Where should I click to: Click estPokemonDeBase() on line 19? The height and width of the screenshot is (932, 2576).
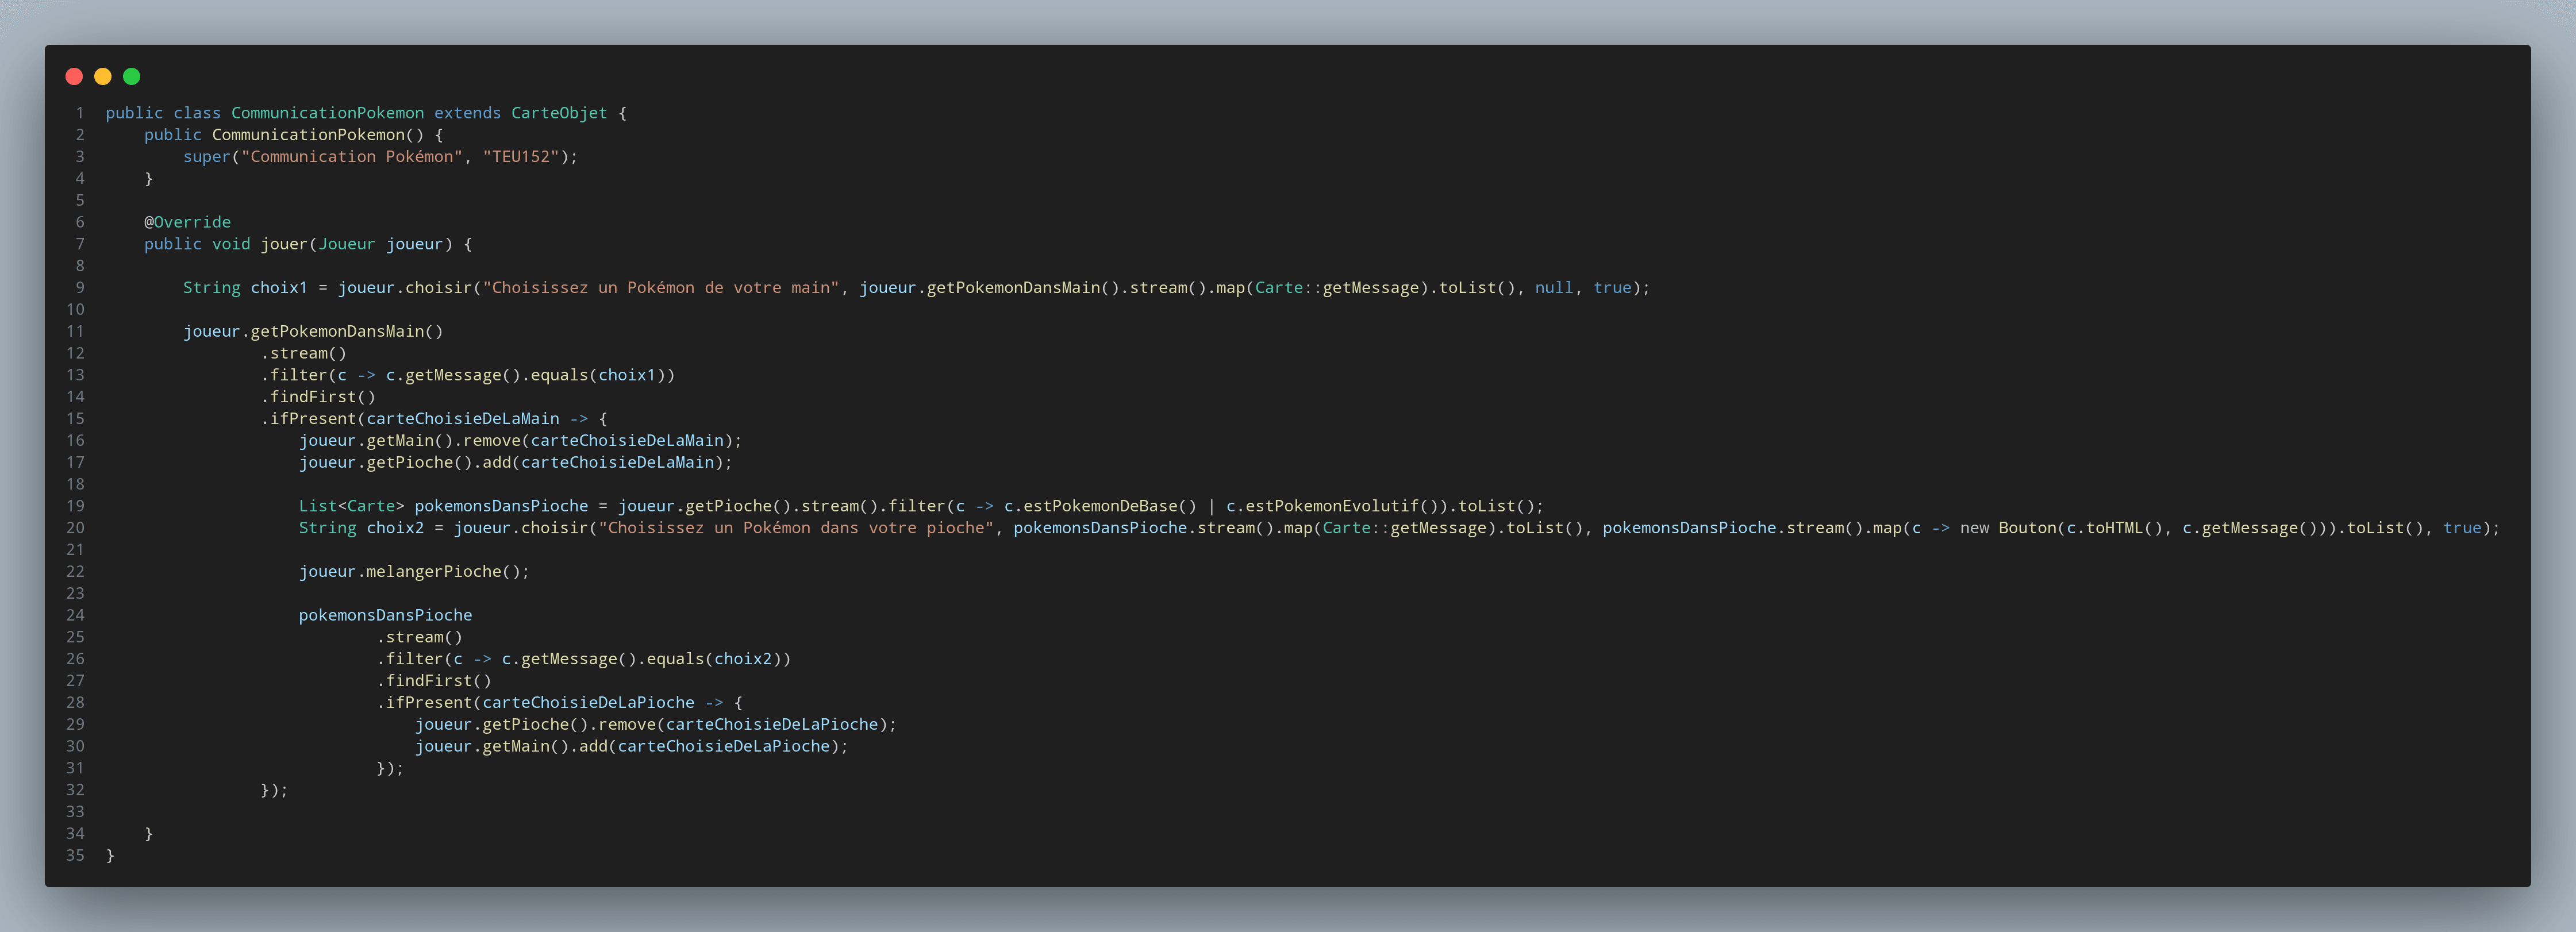point(1110,506)
